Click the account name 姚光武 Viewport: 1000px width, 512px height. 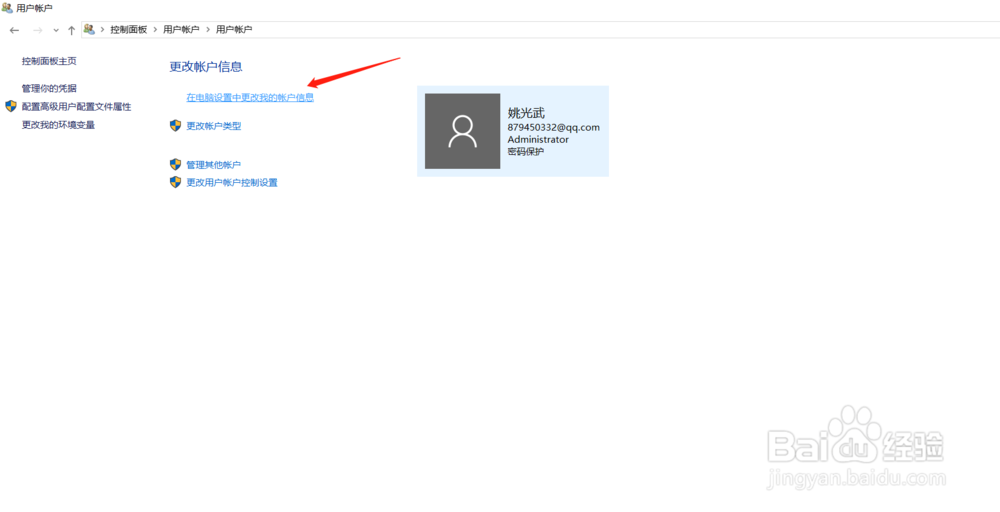pos(526,113)
